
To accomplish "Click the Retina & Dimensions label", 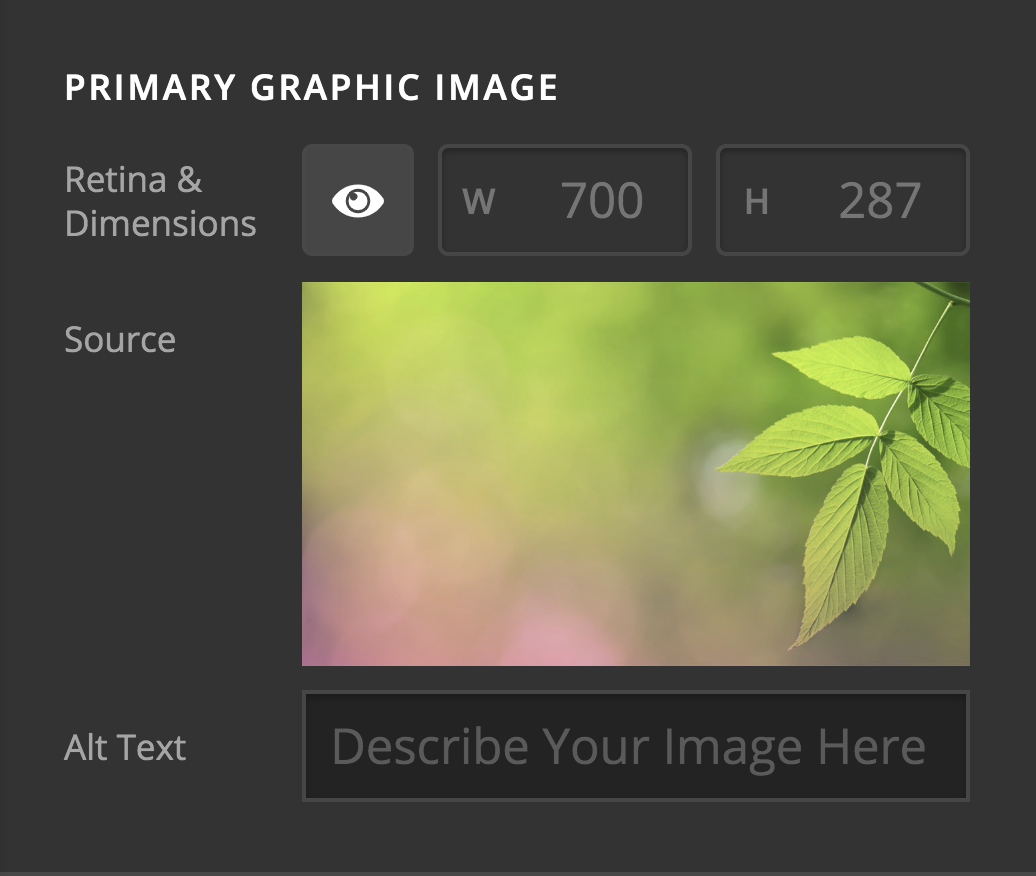I will [x=160, y=200].
